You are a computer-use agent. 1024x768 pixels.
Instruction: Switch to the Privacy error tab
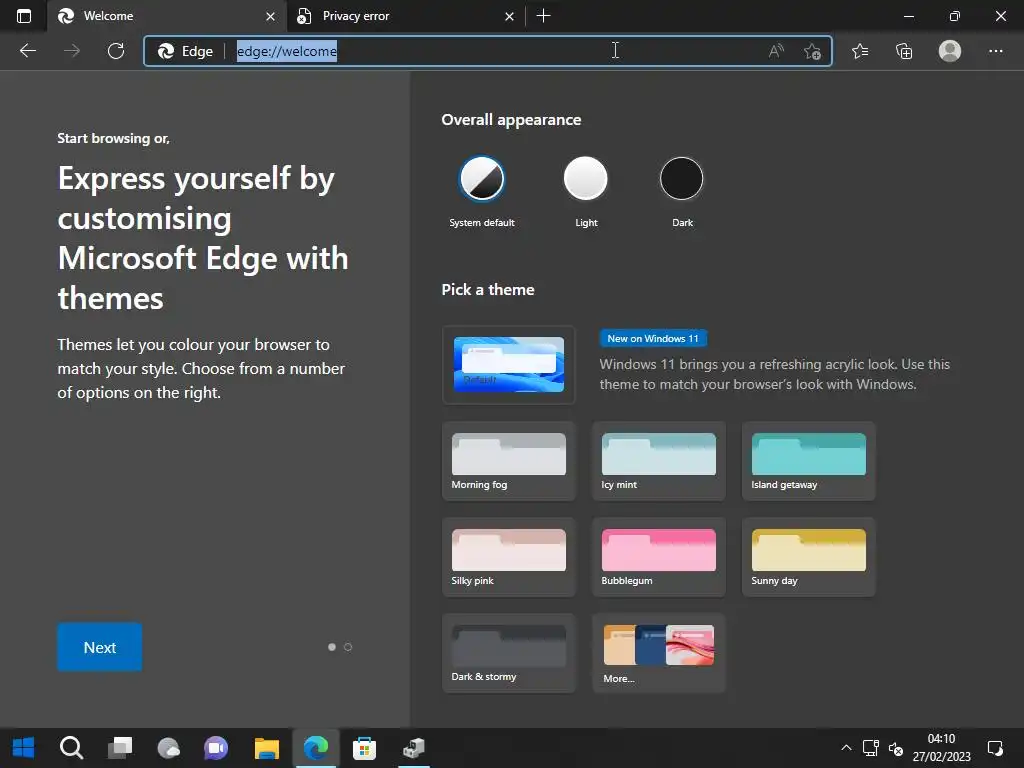[x=406, y=16]
